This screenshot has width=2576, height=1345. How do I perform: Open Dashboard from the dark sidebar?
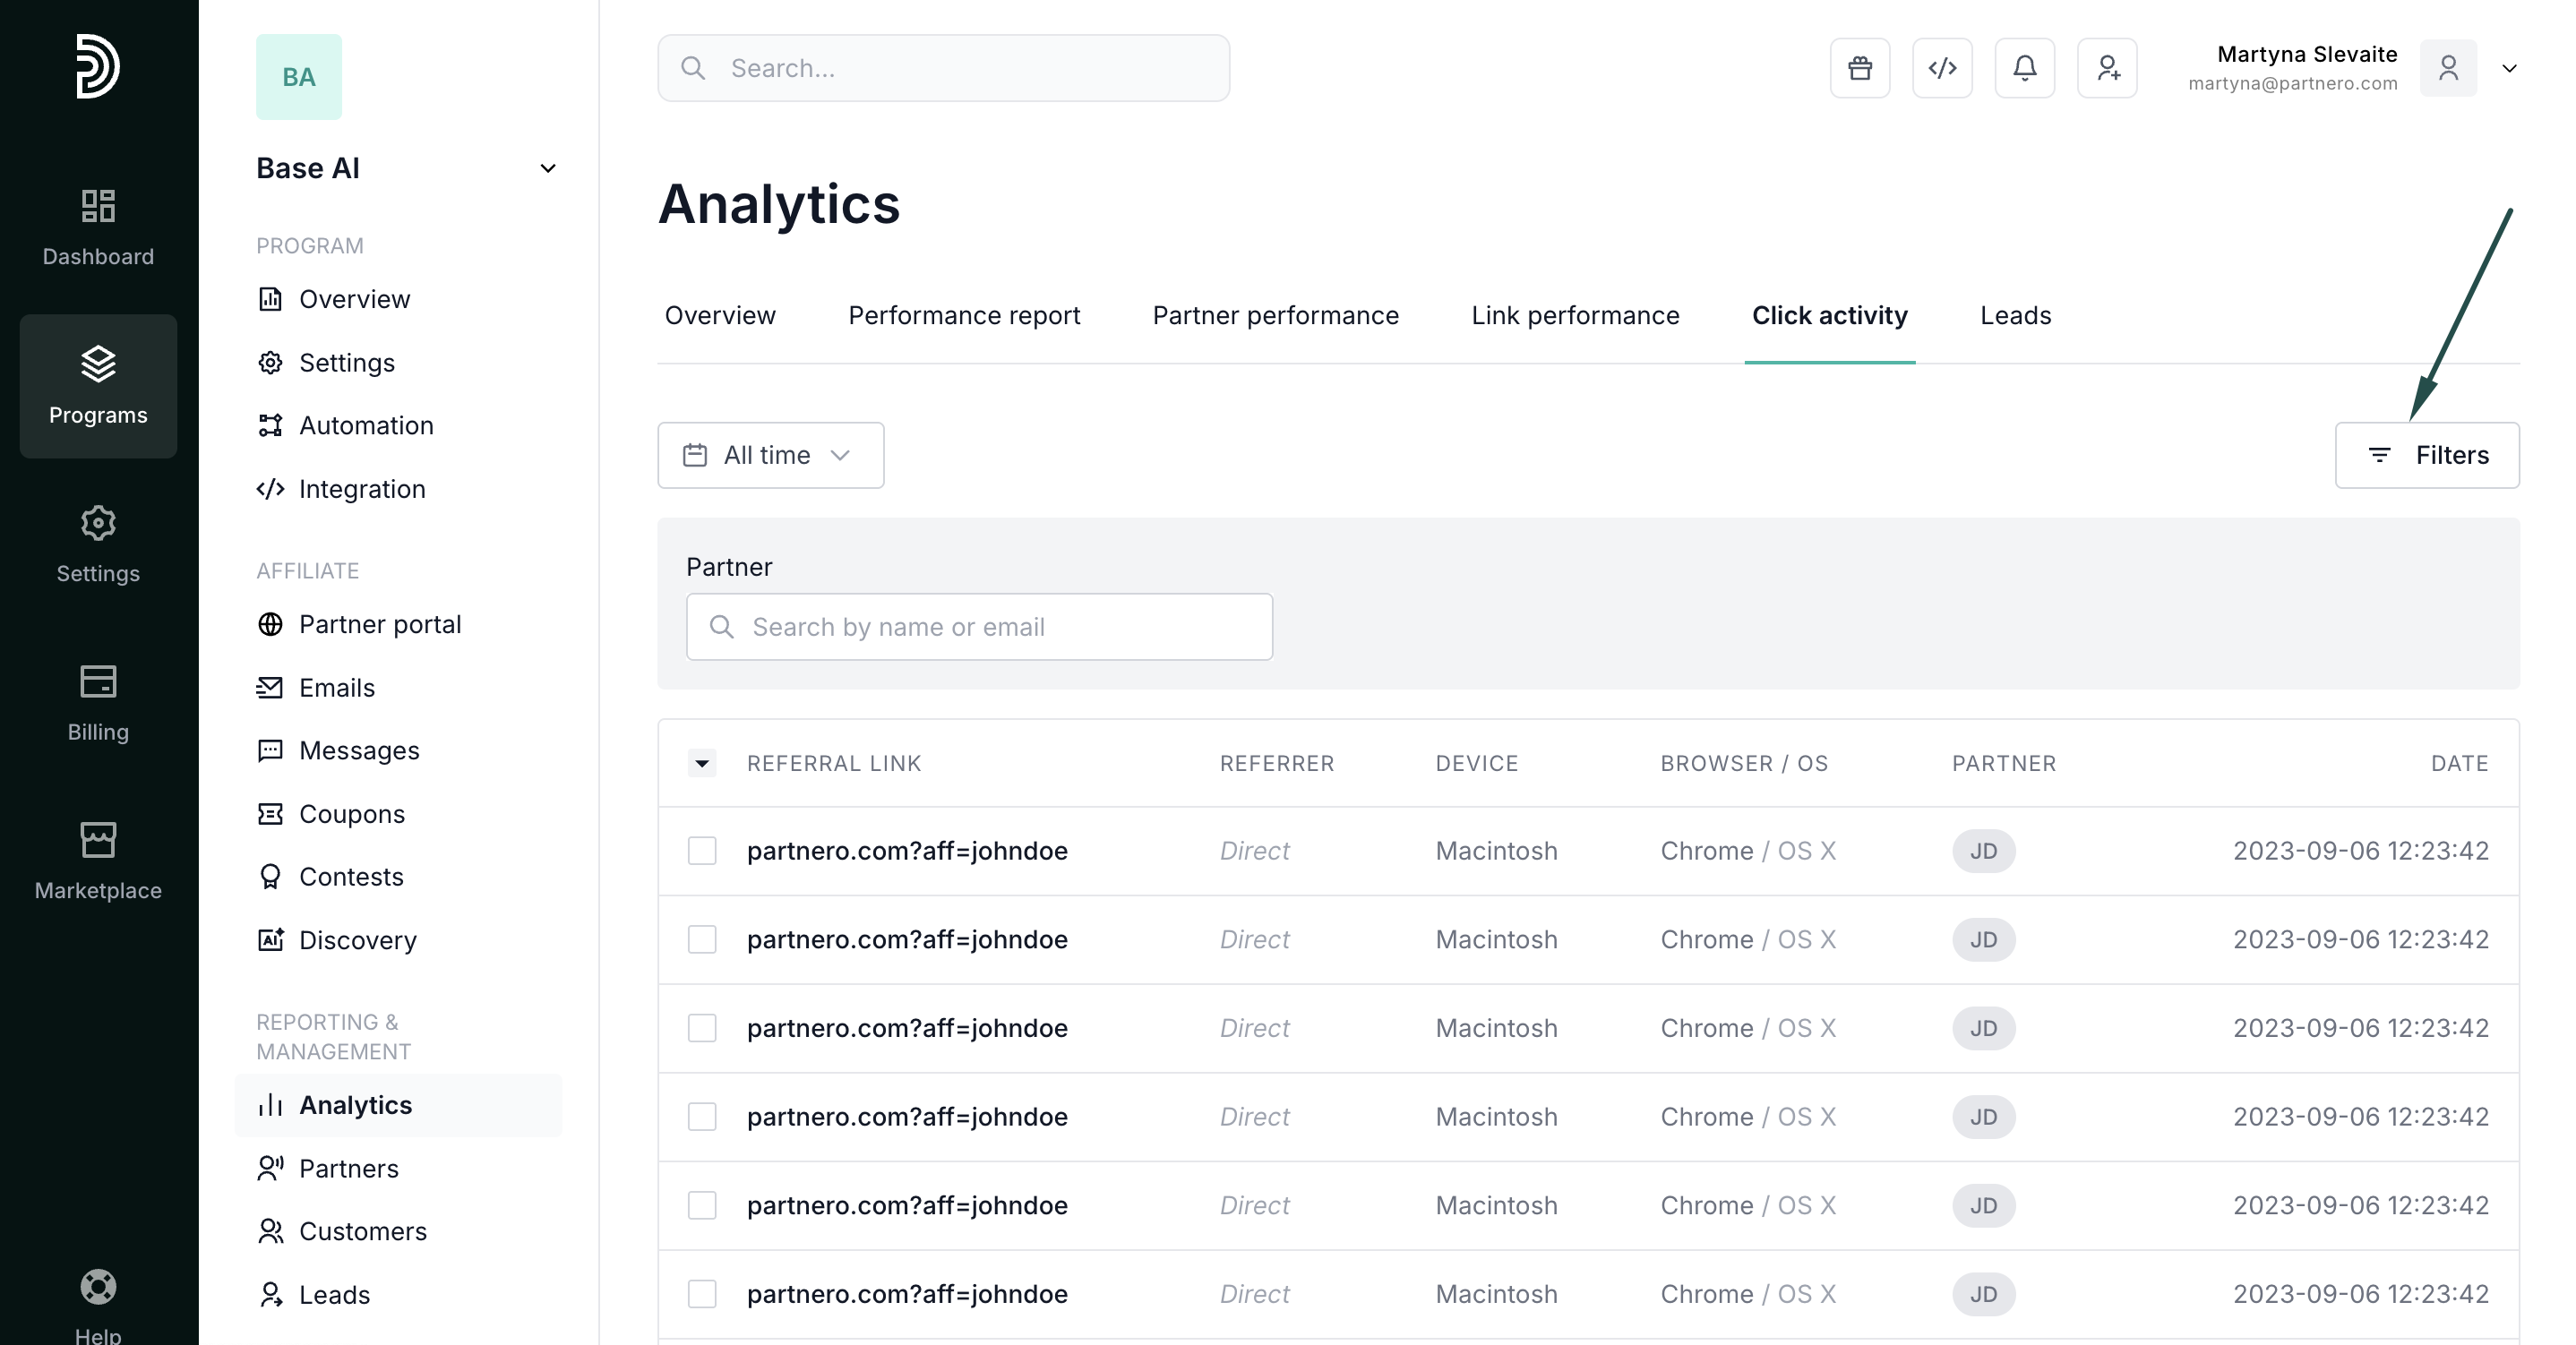tap(98, 227)
